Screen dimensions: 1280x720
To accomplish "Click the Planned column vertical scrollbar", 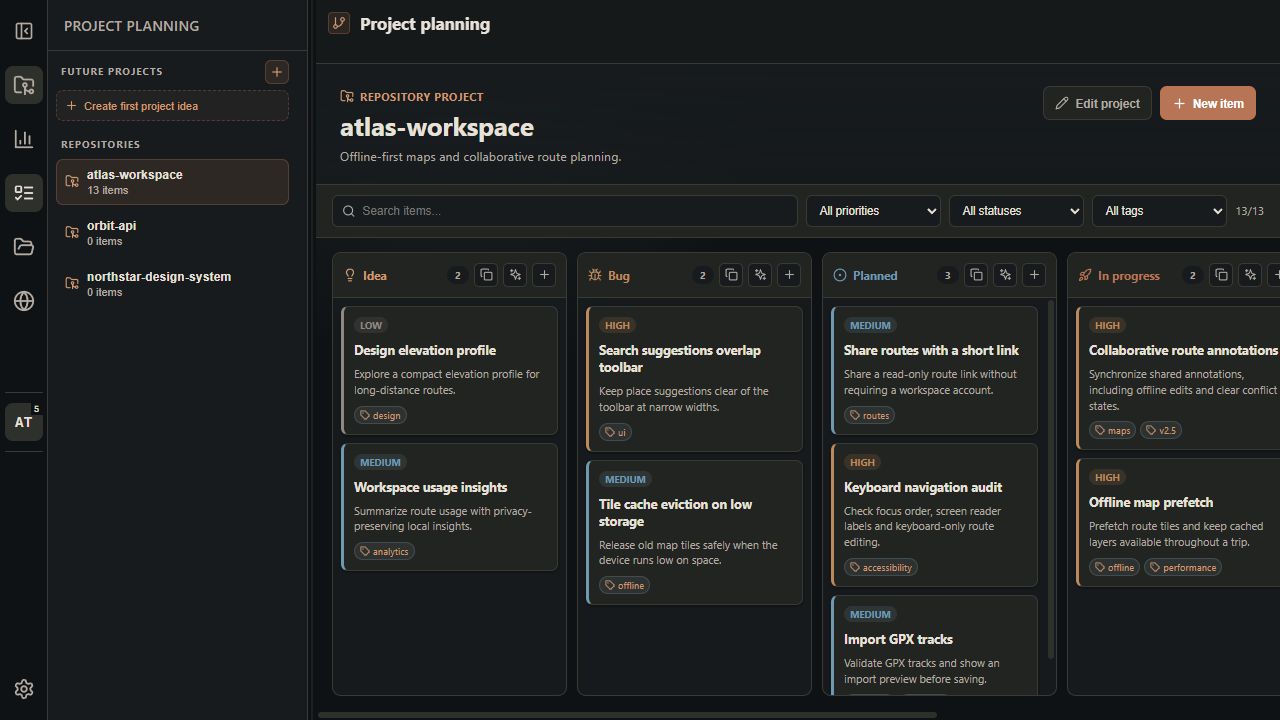I will [1051, 480].
